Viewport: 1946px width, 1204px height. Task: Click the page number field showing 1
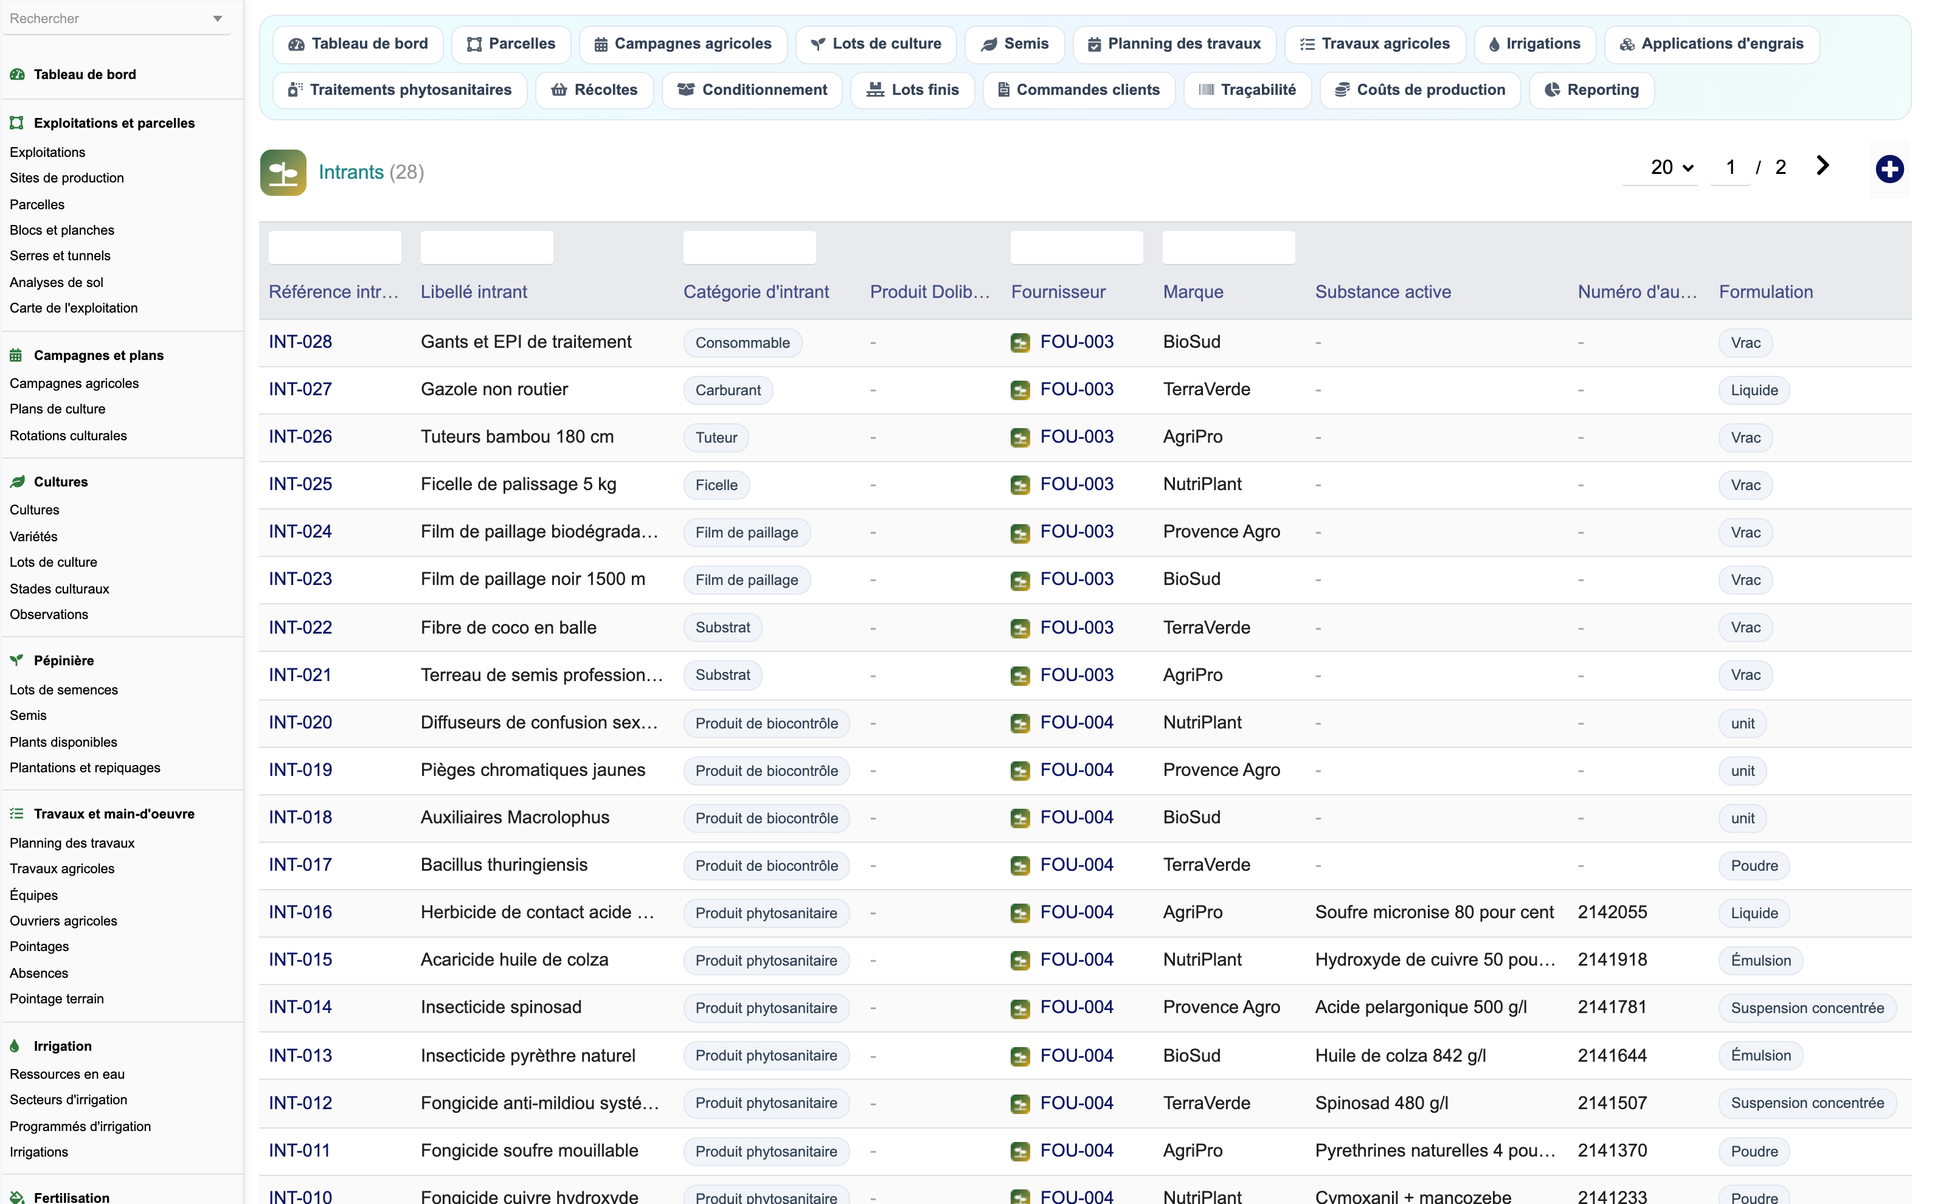[1730, 168]
